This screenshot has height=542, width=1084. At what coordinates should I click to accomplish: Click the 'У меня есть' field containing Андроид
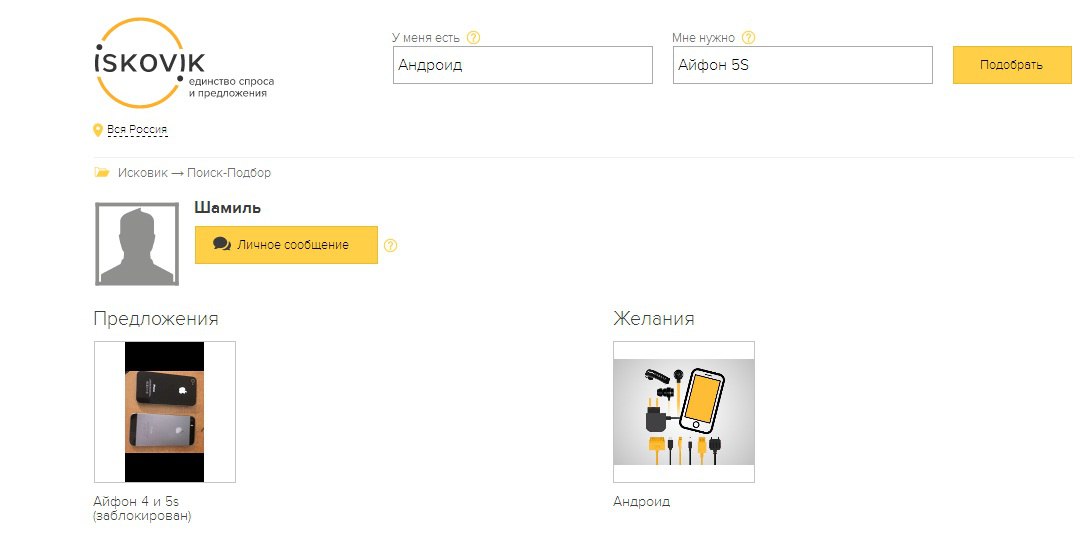click(523, 65)
